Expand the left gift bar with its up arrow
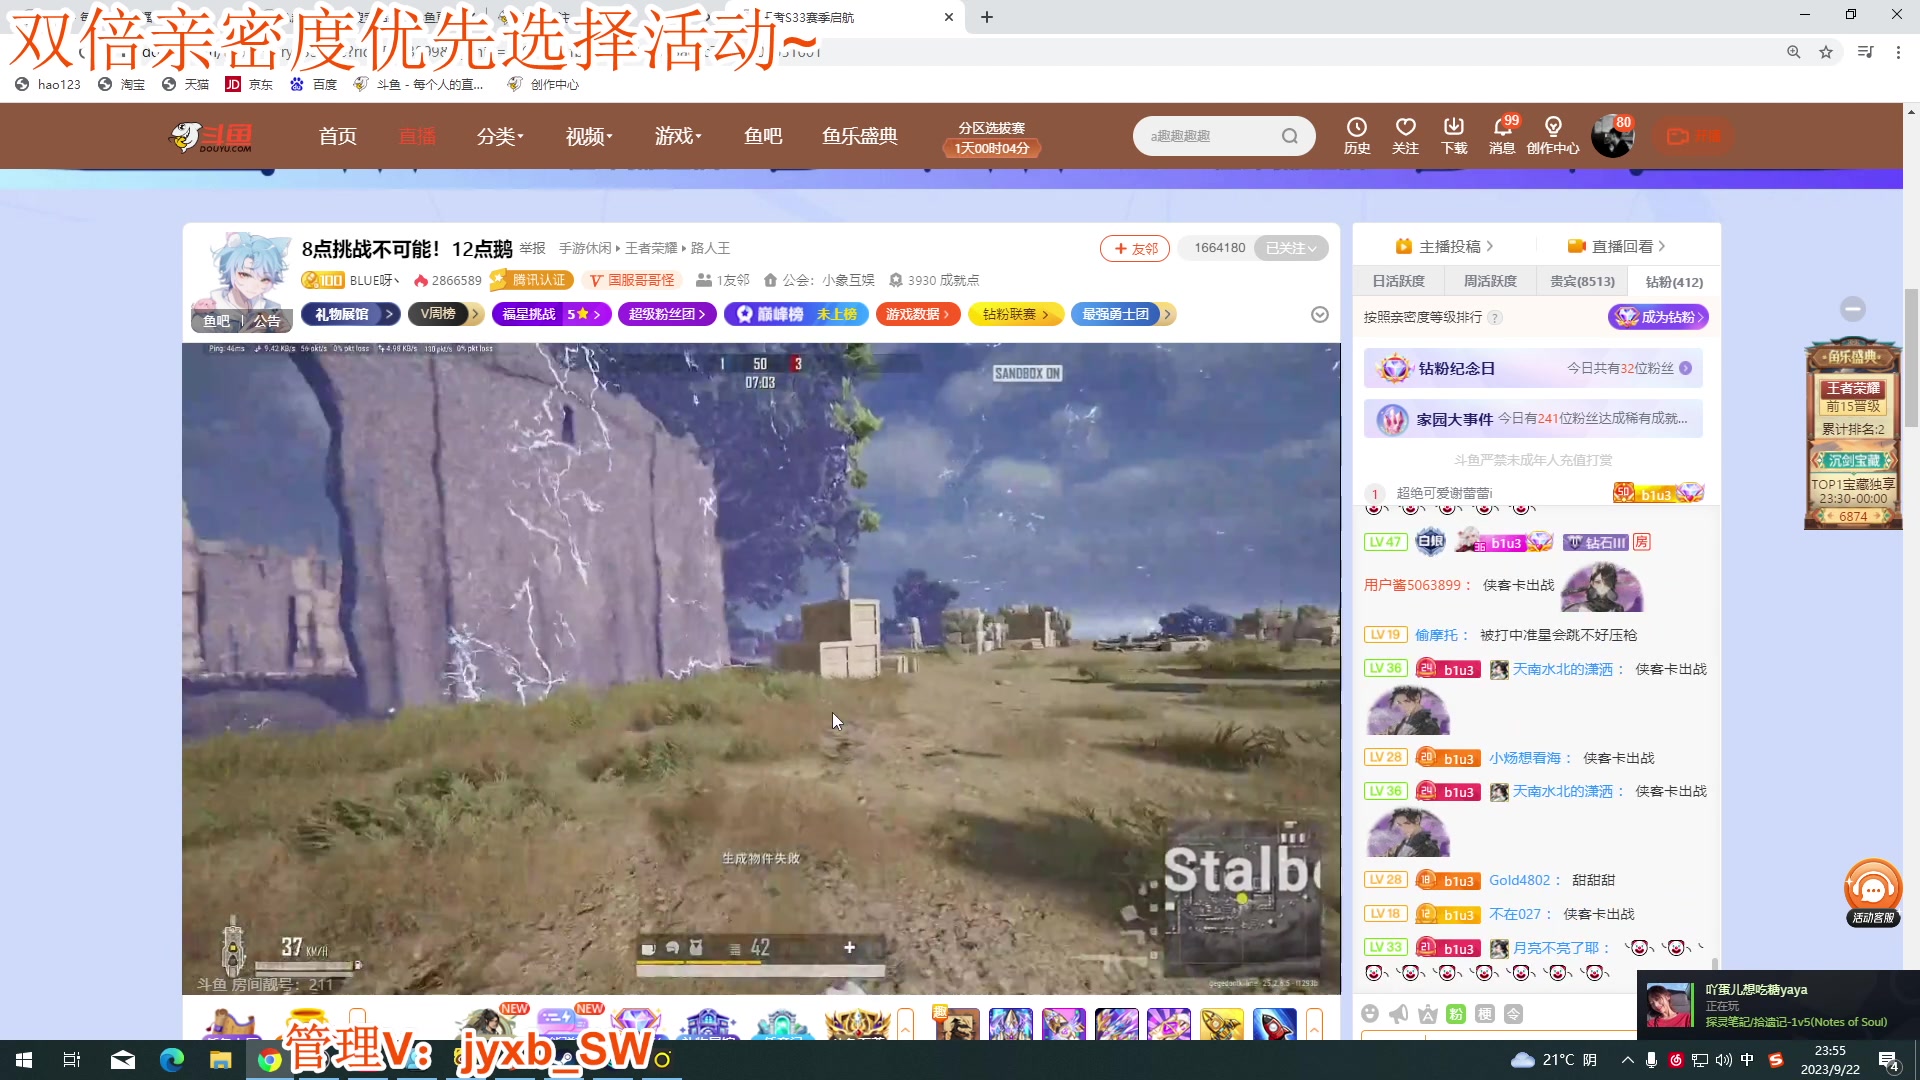 coord(905,1024)
